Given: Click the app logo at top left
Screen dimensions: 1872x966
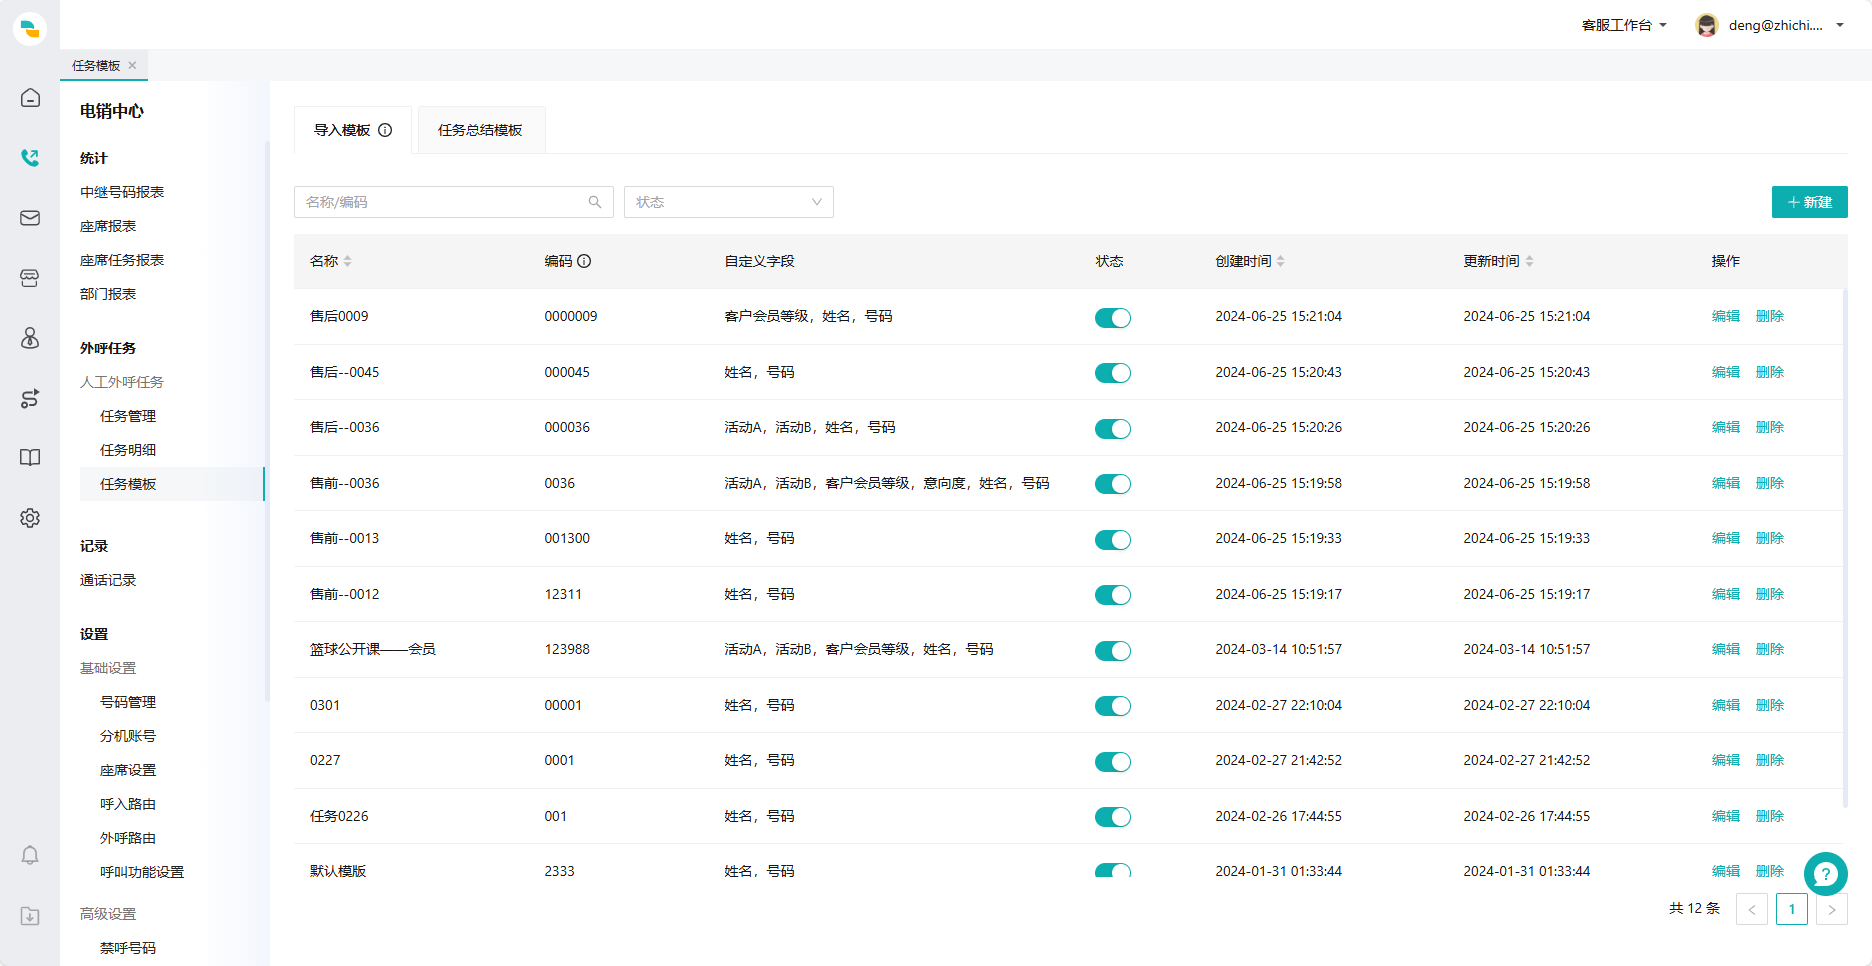Looking at the screenshot, I should tap(30, 28).
